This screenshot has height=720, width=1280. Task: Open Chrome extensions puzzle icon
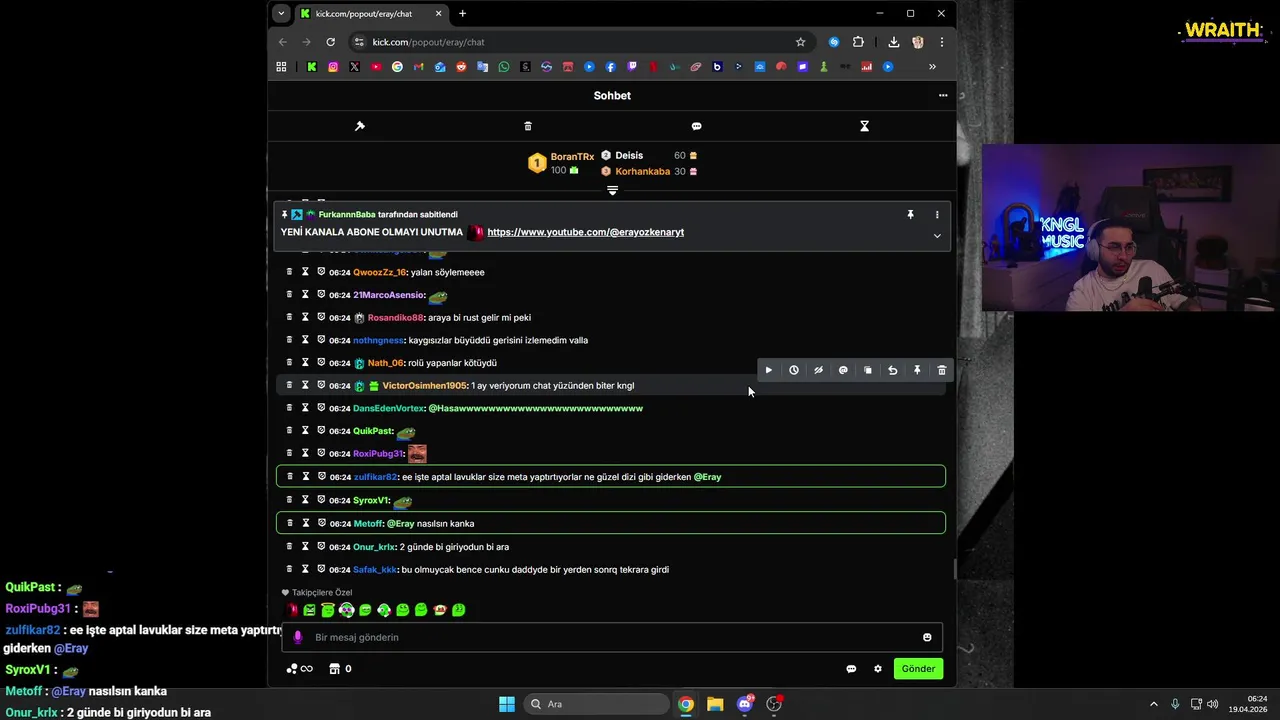pos(858,42)
